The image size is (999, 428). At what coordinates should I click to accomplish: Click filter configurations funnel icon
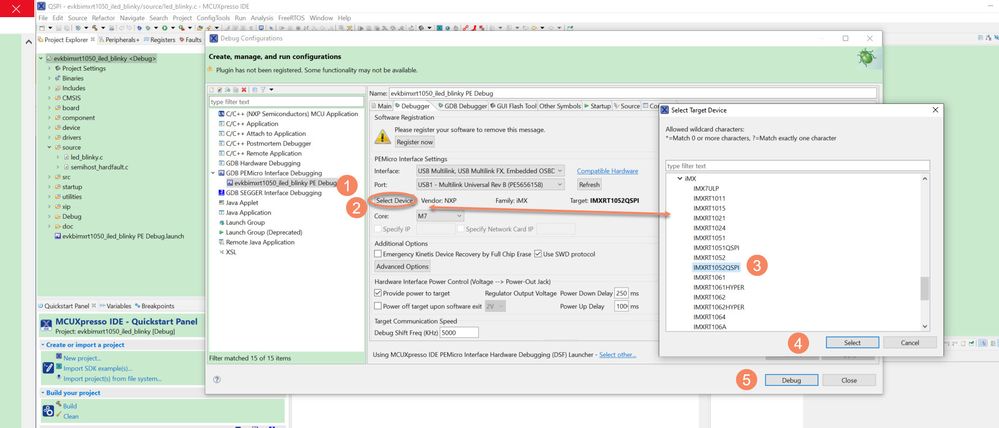(x=262, y=90)
